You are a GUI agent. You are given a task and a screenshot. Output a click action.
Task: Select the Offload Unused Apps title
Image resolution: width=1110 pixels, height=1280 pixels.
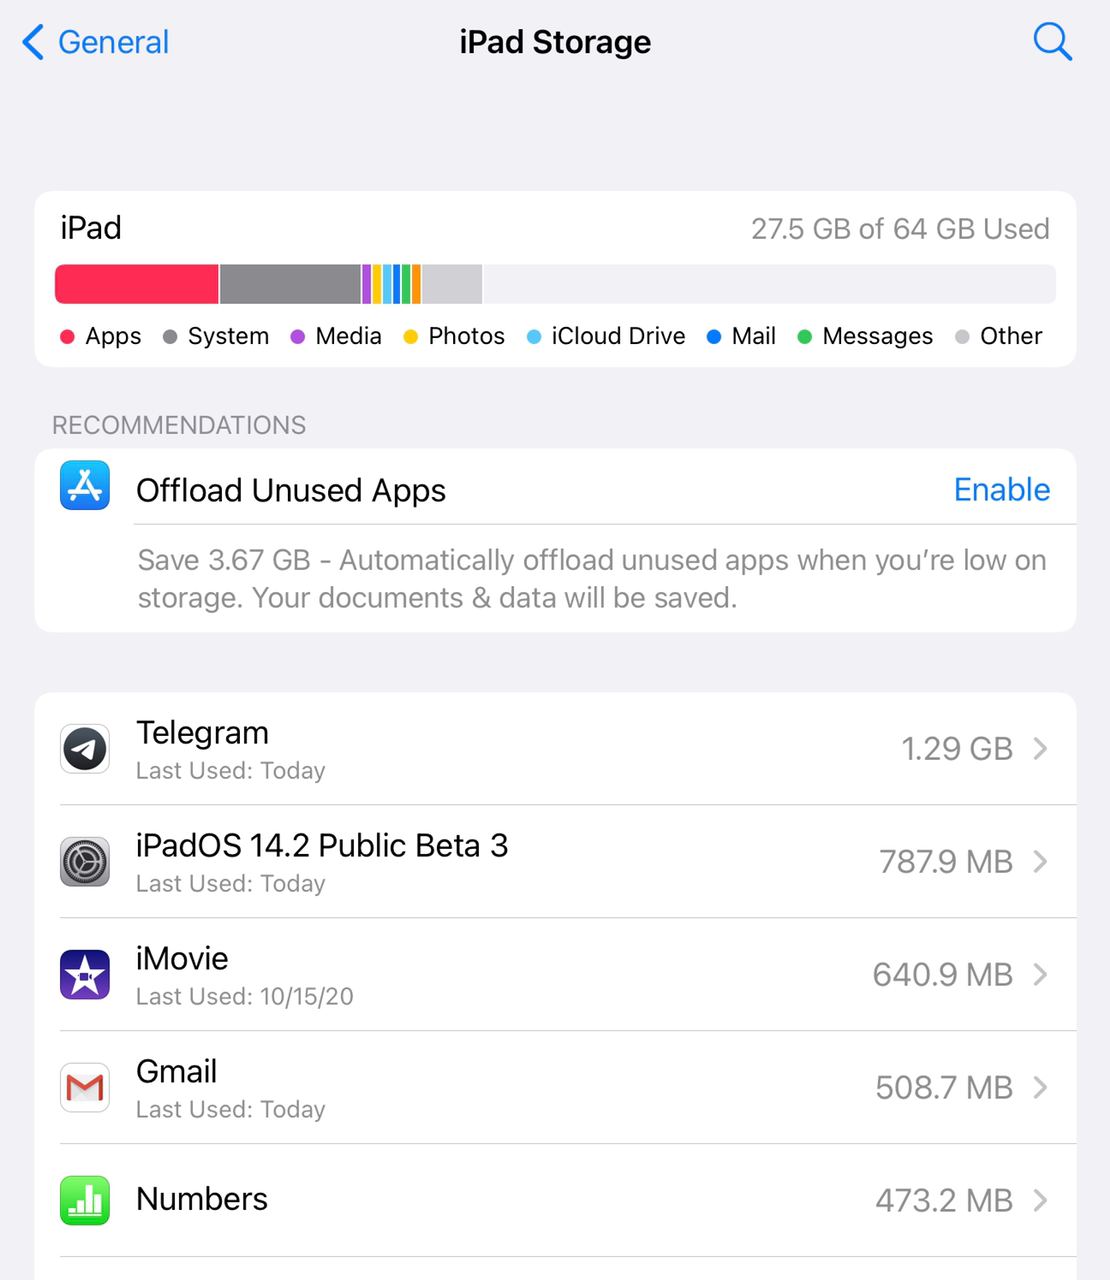click(x=291, y=490)
